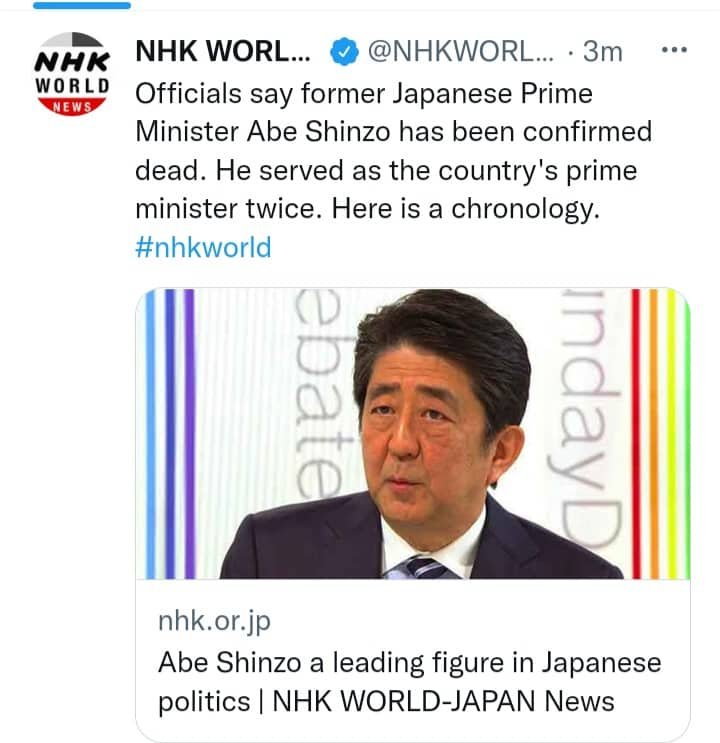Click "NHK WORLD-JAPAN News" in card title
The width and height of the screenshot is (720, 743).
[443, 701]
